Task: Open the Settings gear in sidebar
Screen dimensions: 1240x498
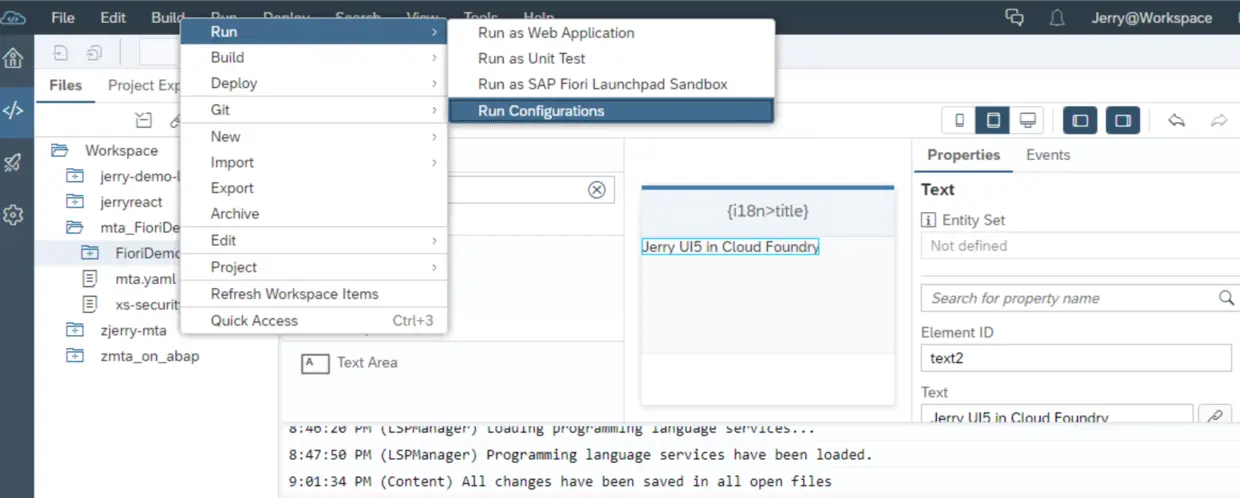Action: (14, 215)
